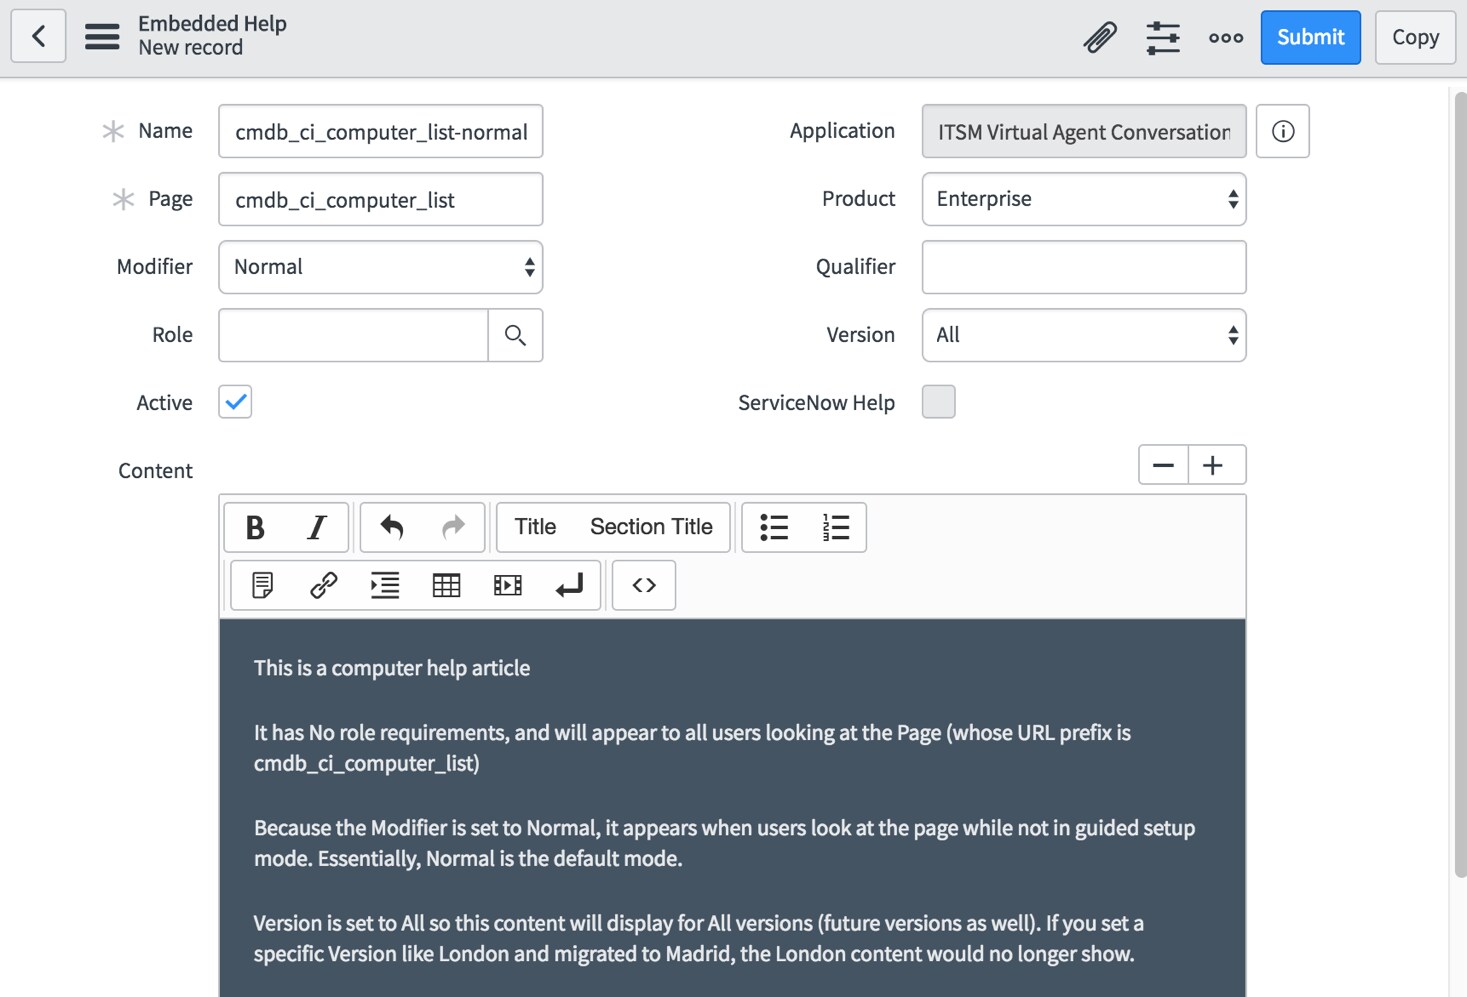Open the hamburger navigation menu

point(101,36)
